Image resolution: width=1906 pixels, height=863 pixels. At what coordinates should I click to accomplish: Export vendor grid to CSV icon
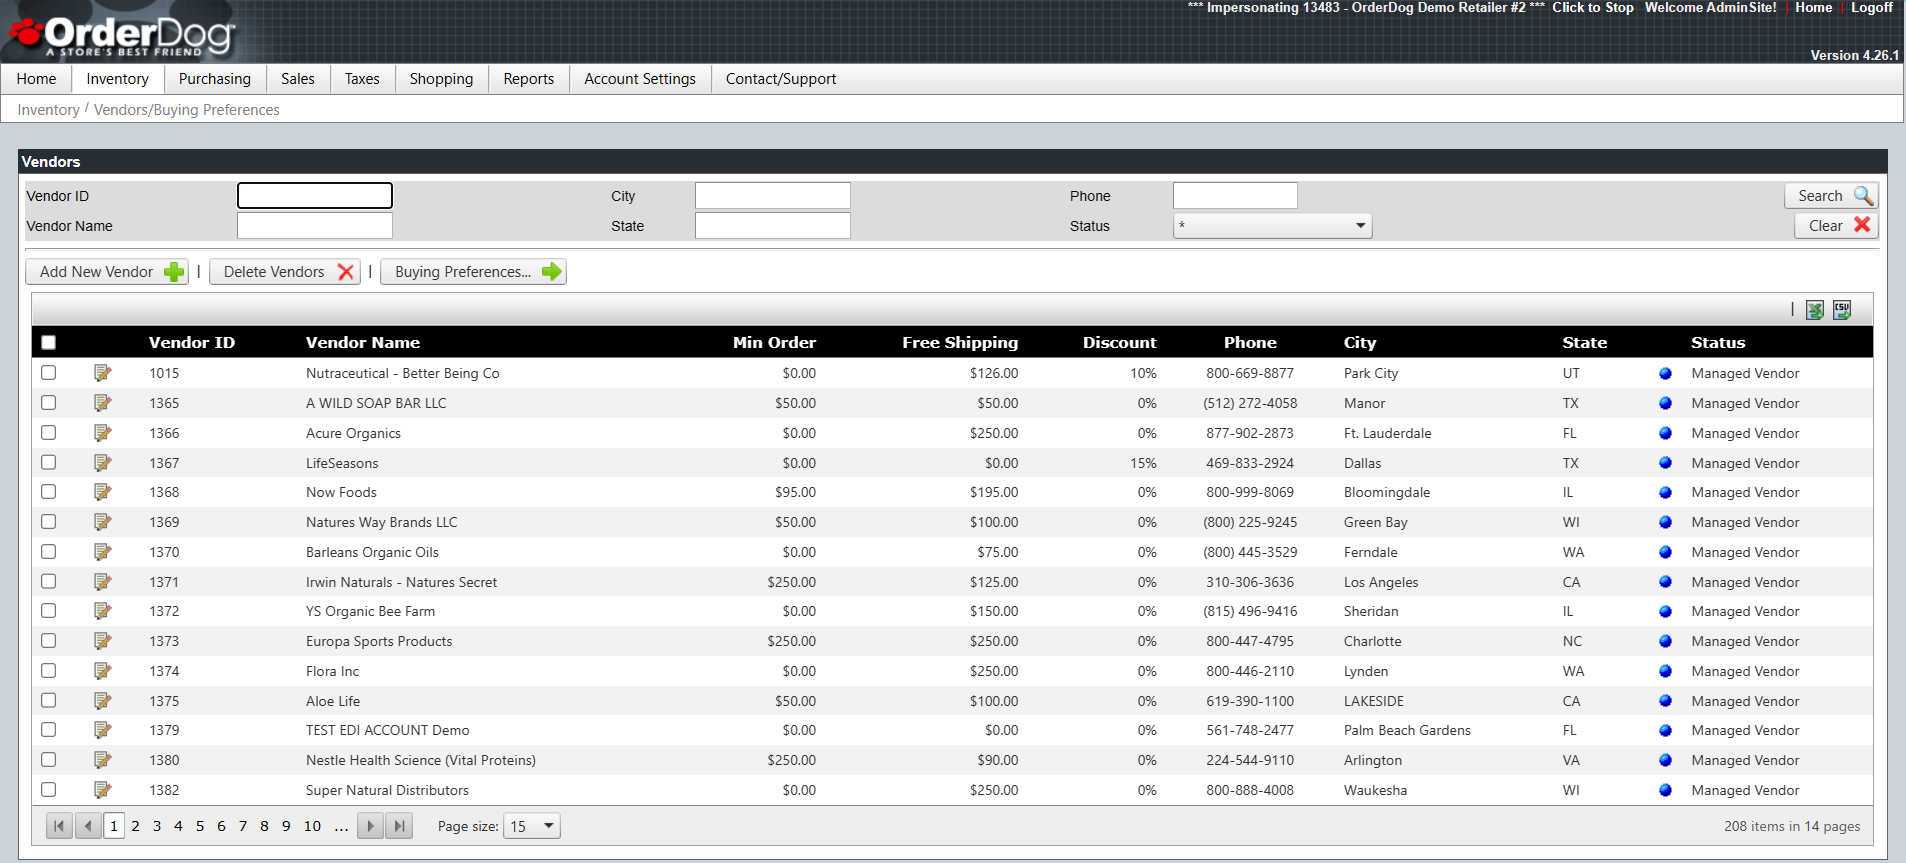coord(1842,310)
